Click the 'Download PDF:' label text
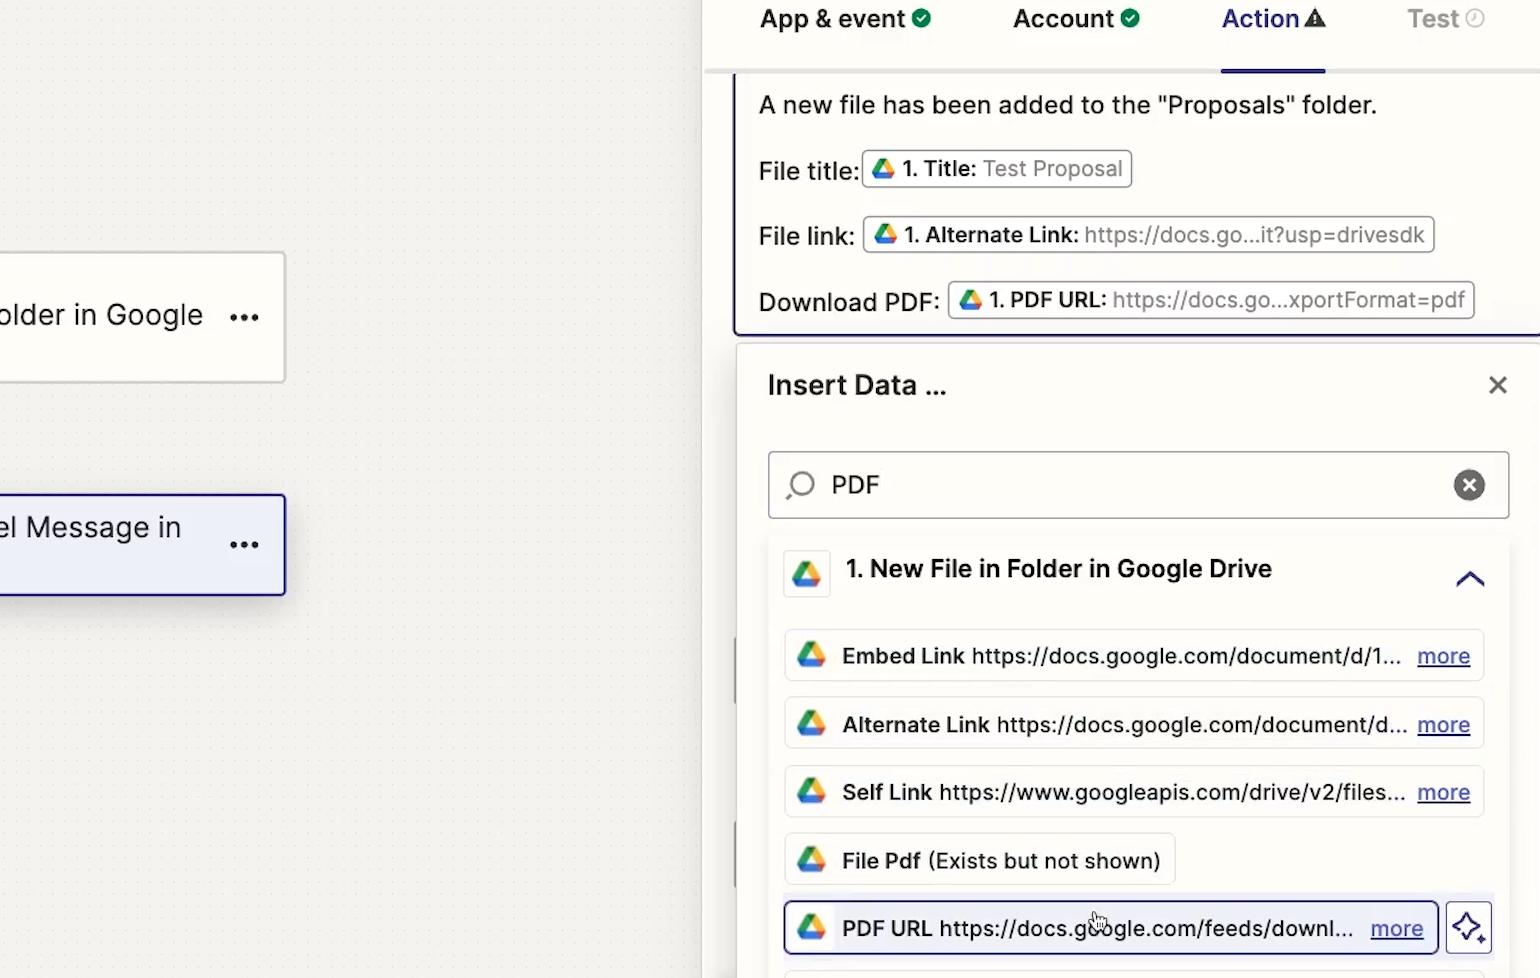This screenshot has height=978, width=1540. tap(849, 302)
